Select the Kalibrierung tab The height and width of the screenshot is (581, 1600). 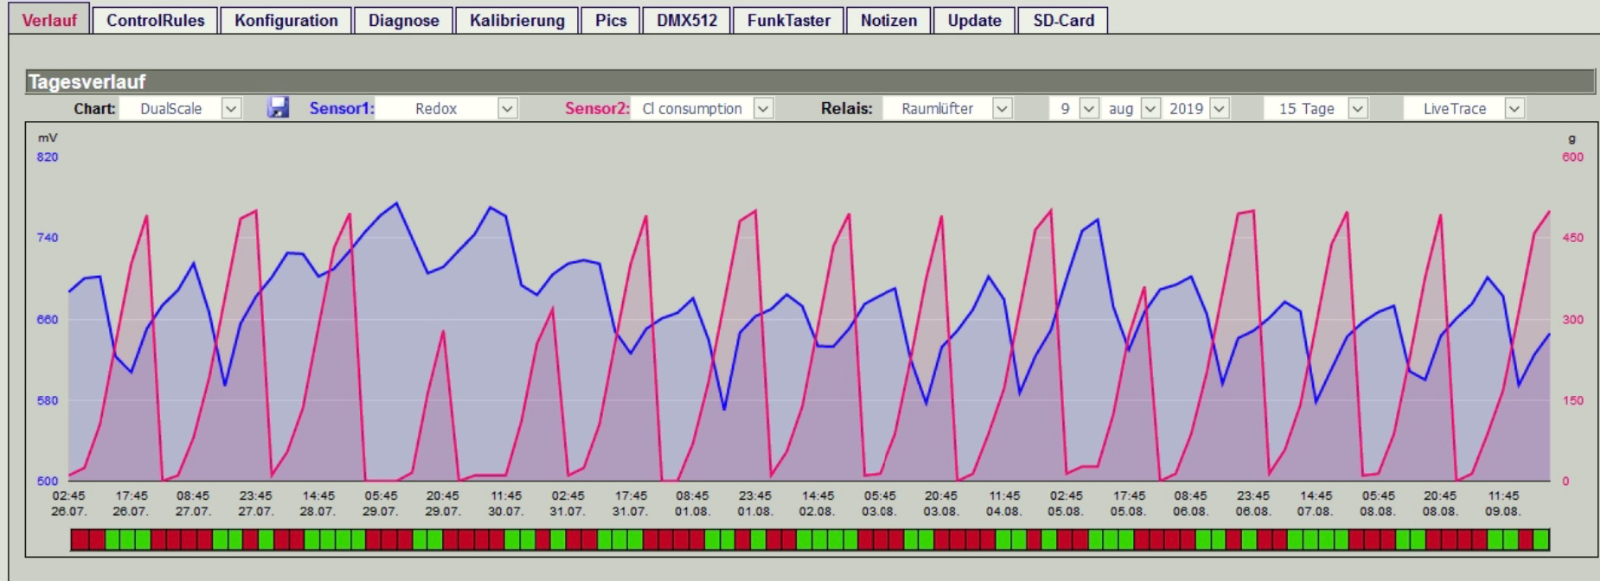tap(517, 21)
